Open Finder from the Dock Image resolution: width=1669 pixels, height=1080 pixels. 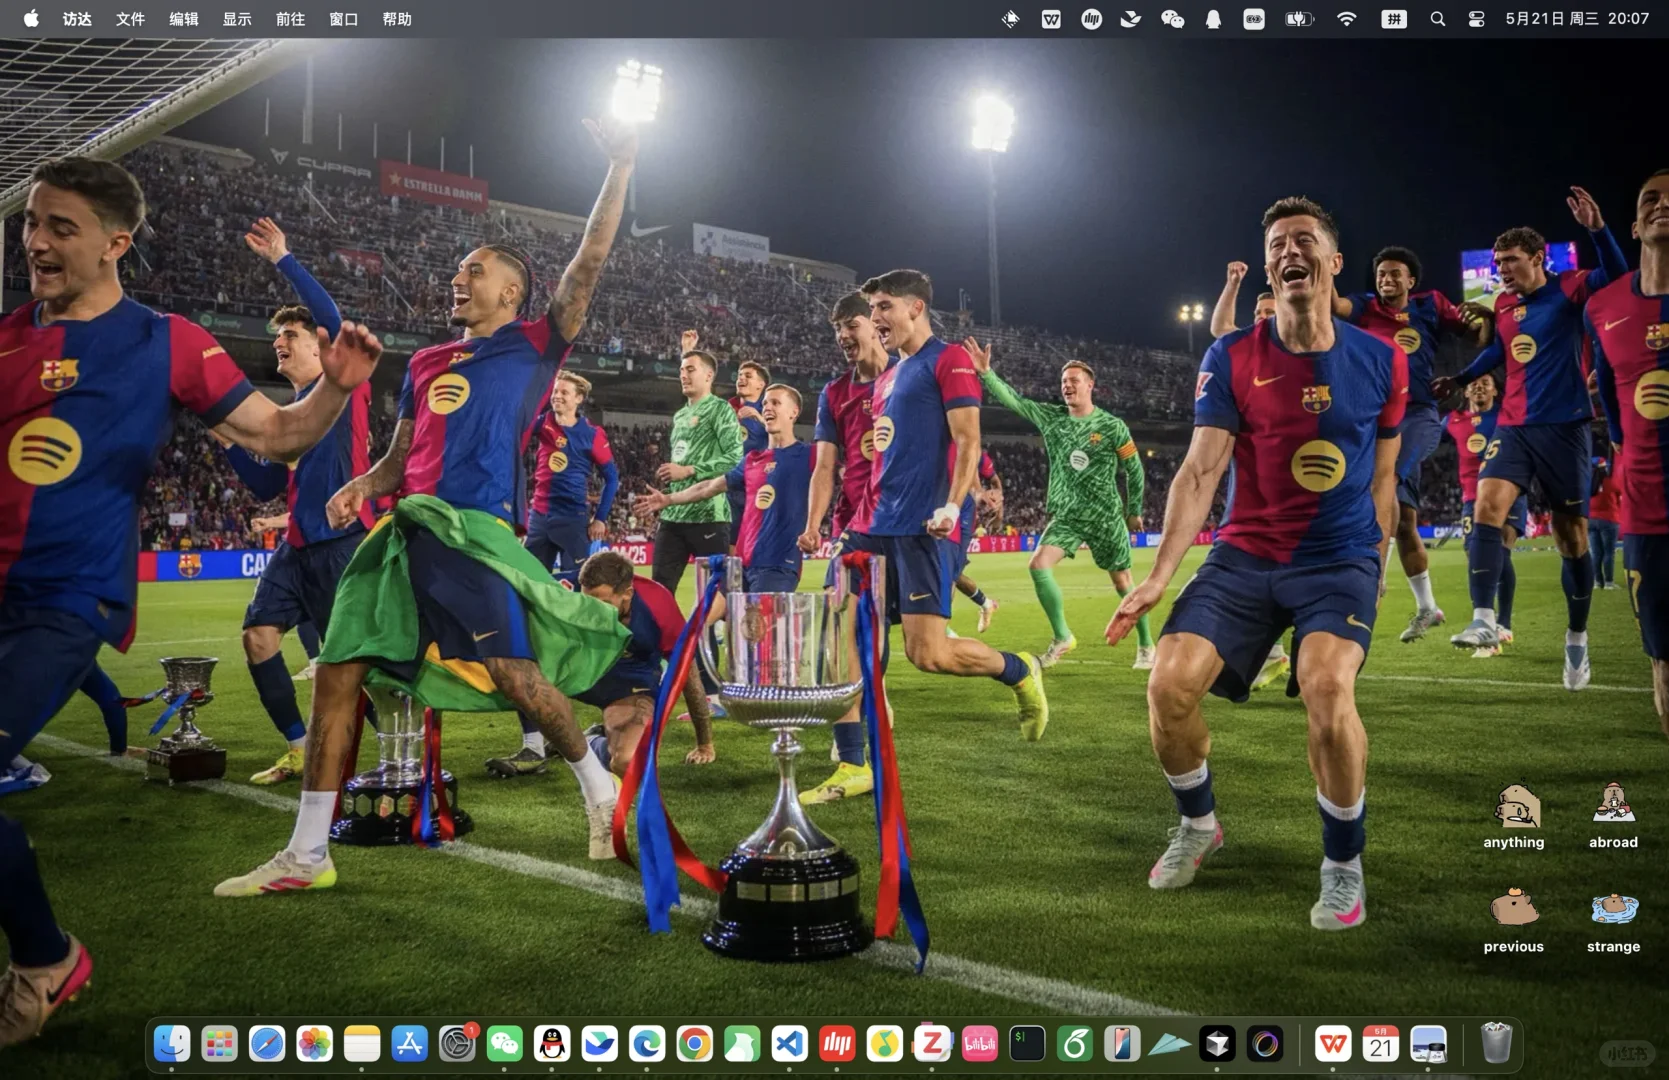point(172,1044)
